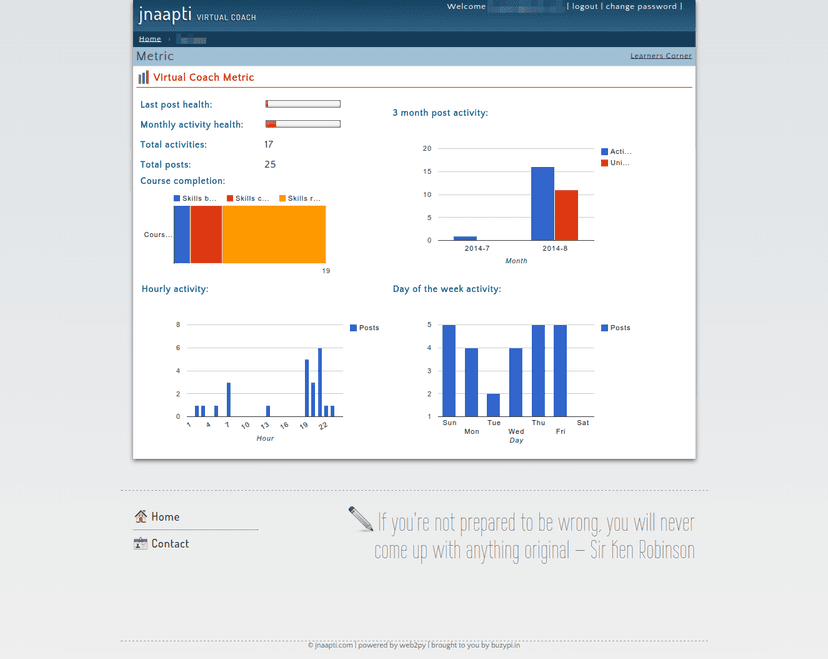Open Contact in the footer menu
Screen dimensions: 828x659
click(x=170, y=543)
